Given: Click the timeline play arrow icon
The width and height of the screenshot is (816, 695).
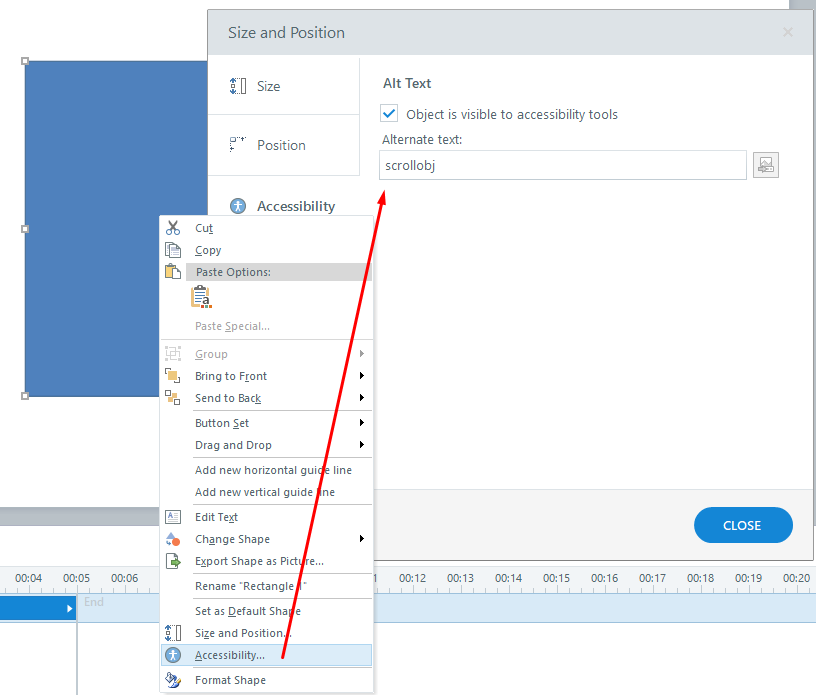Looking at the screenshot, I should coord(70,609).
